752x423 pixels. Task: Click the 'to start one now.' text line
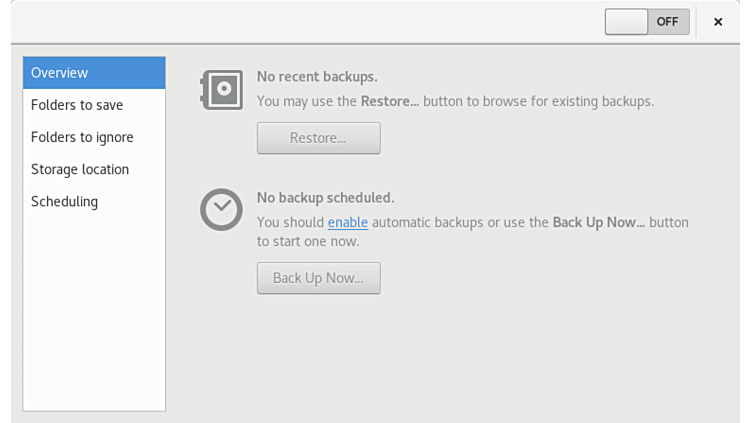307,241
